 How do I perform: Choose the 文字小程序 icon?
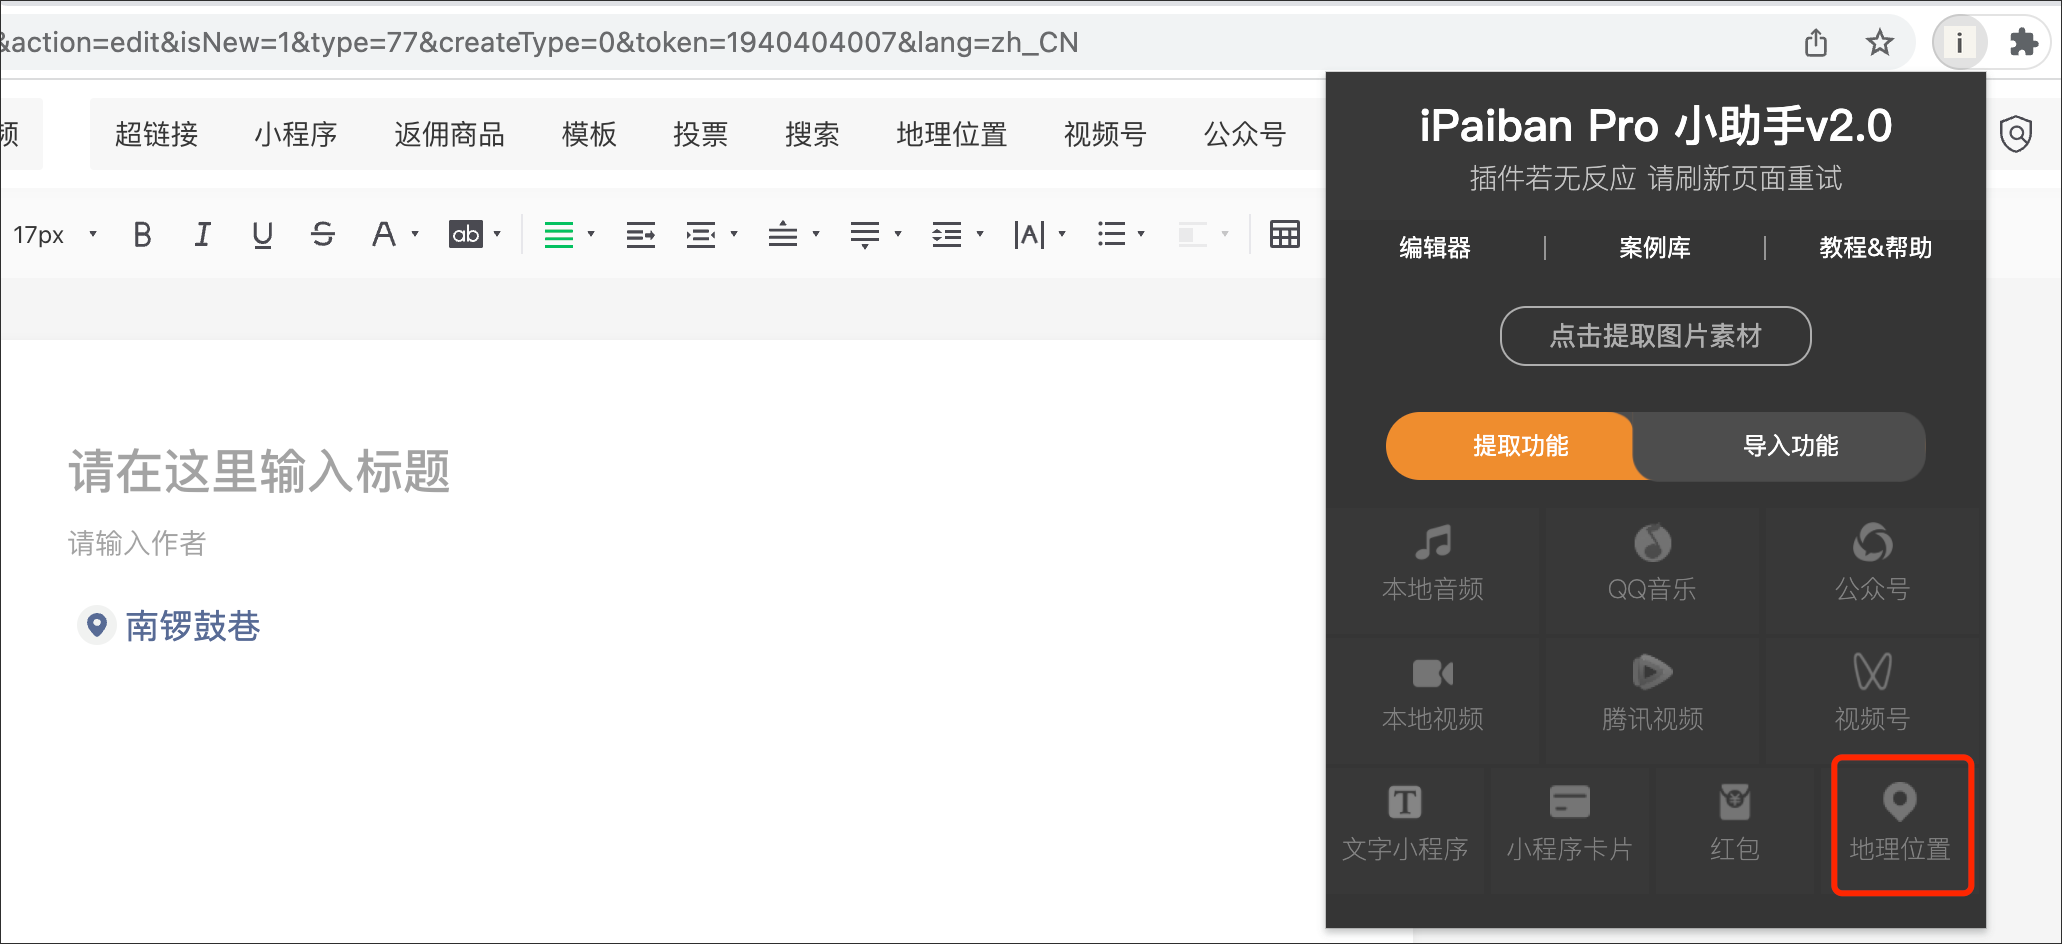(x=1404, y=802)
